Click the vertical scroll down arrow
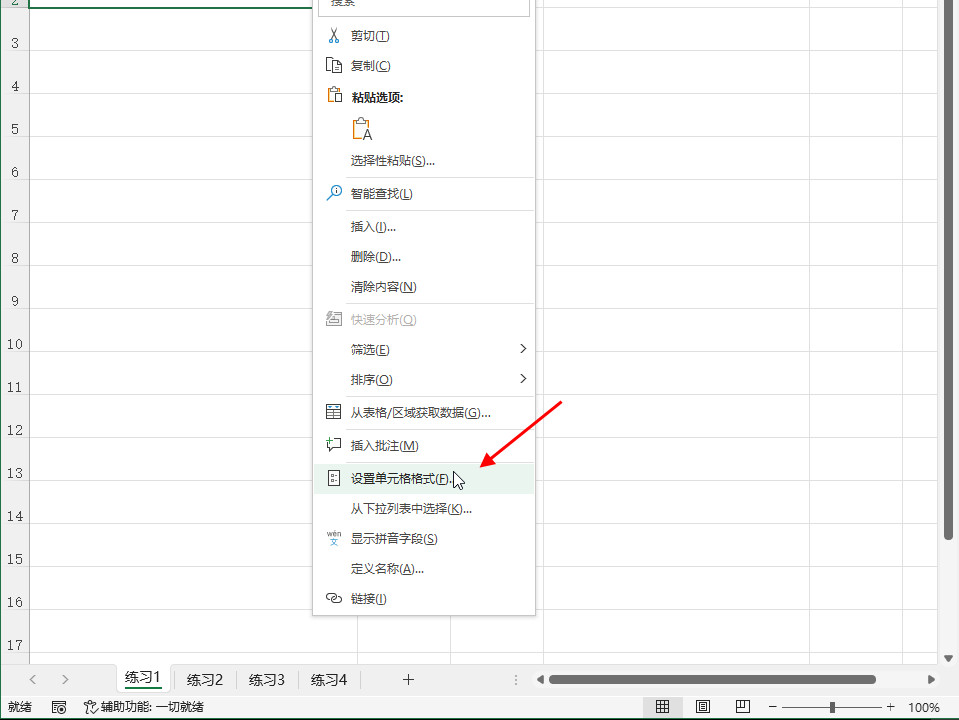959x720 pixels. pyautogui.click(x=948, y=658)
